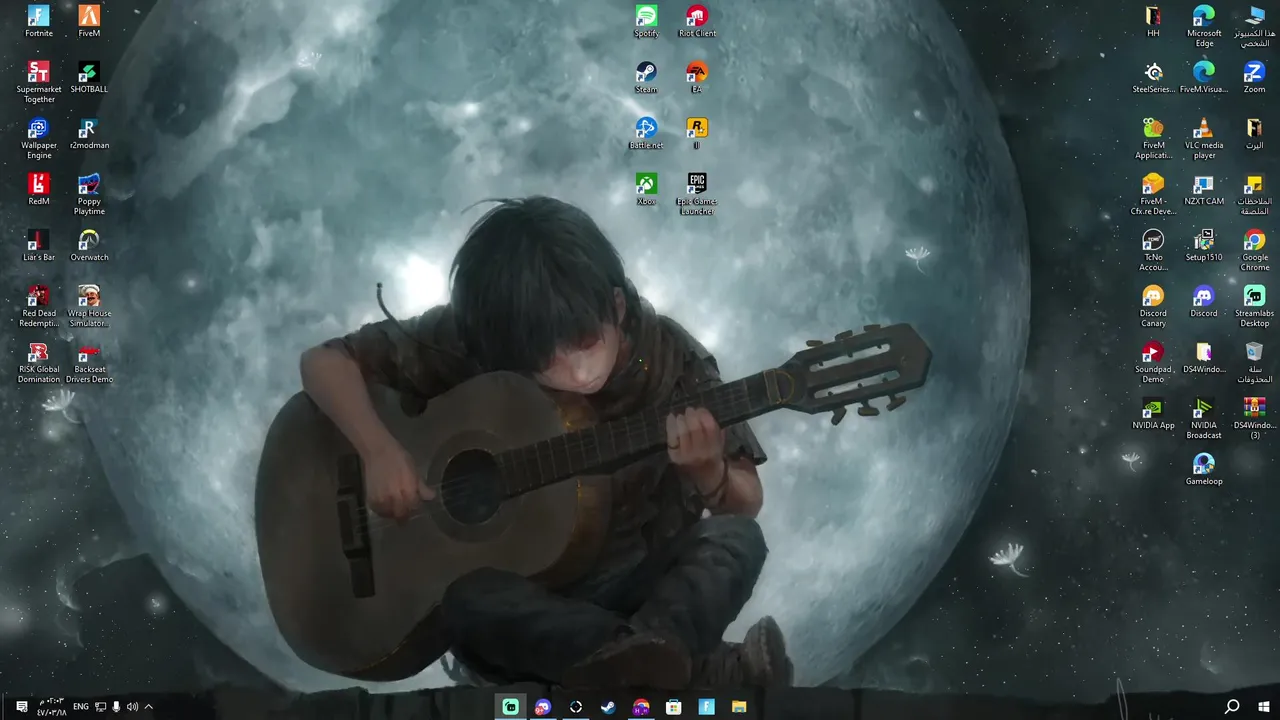Select the SHOTBALL desktop icon

[x=89, y=77]
